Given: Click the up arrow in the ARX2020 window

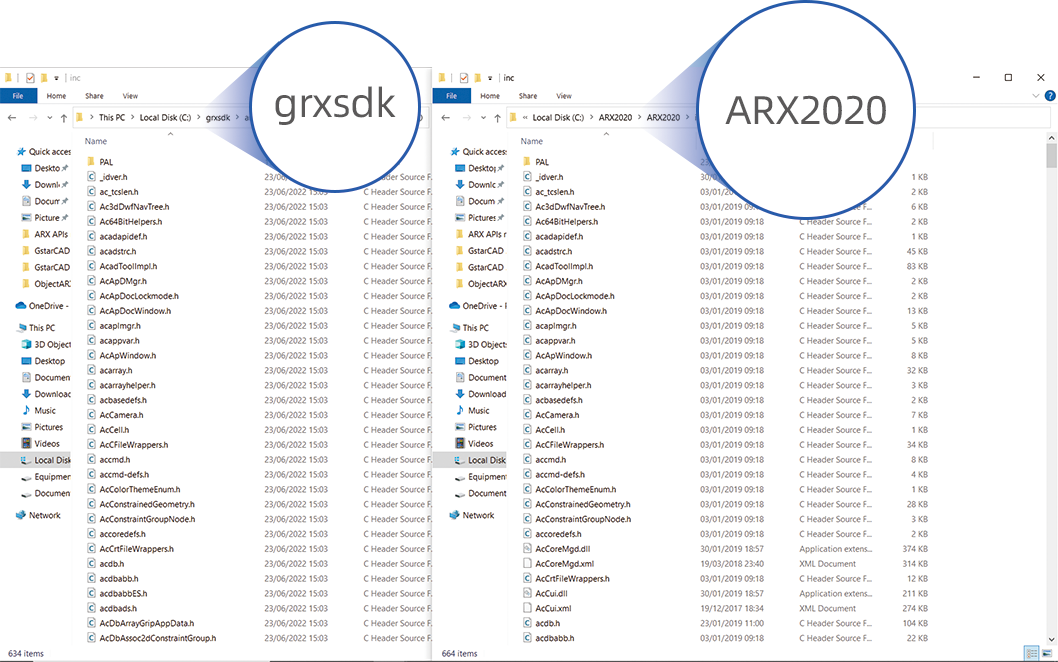Looking at the screenshot, I should [497, 118].
